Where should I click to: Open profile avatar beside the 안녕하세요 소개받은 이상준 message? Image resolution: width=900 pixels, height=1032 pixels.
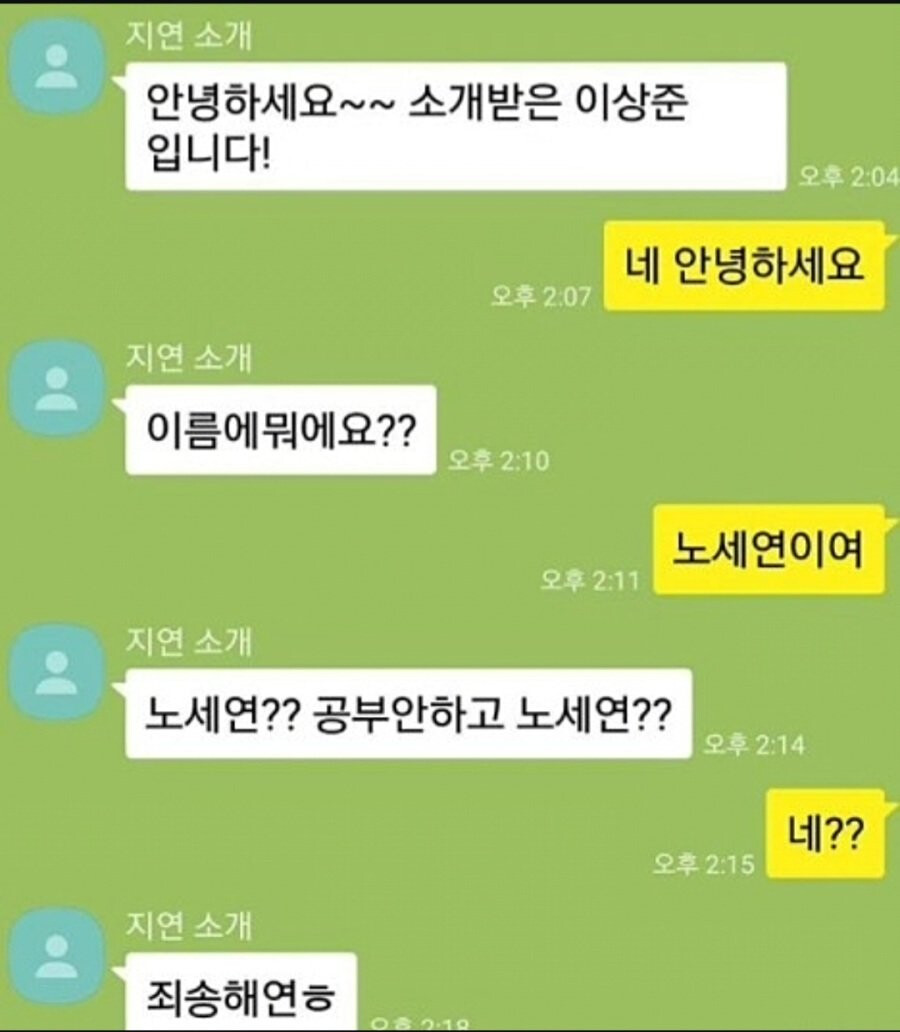click(x=57, y=66)
